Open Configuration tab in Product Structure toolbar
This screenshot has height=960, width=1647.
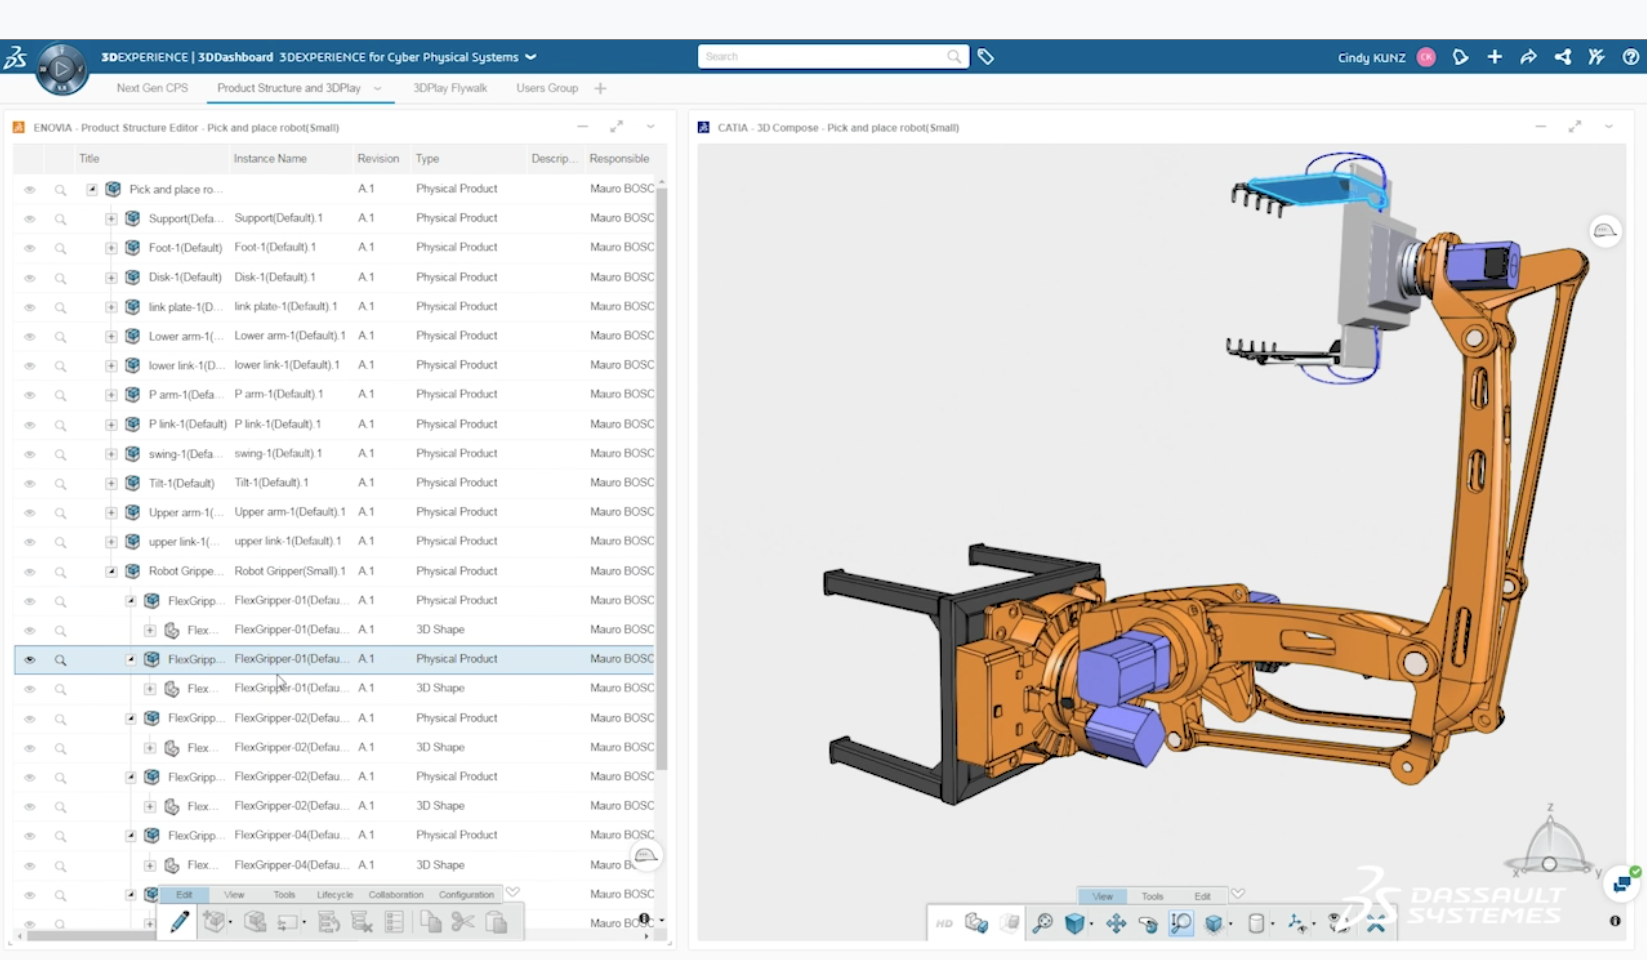pos(466,894)
